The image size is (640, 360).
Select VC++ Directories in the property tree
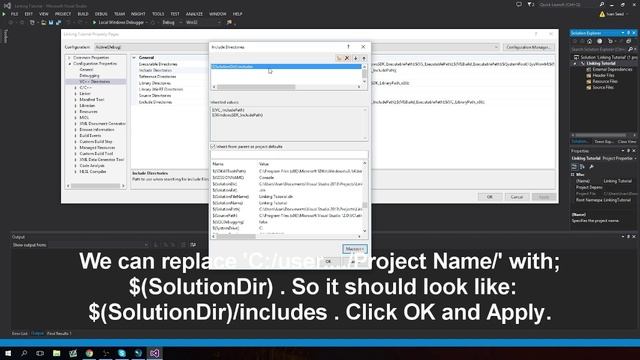(x=95, y=82)
